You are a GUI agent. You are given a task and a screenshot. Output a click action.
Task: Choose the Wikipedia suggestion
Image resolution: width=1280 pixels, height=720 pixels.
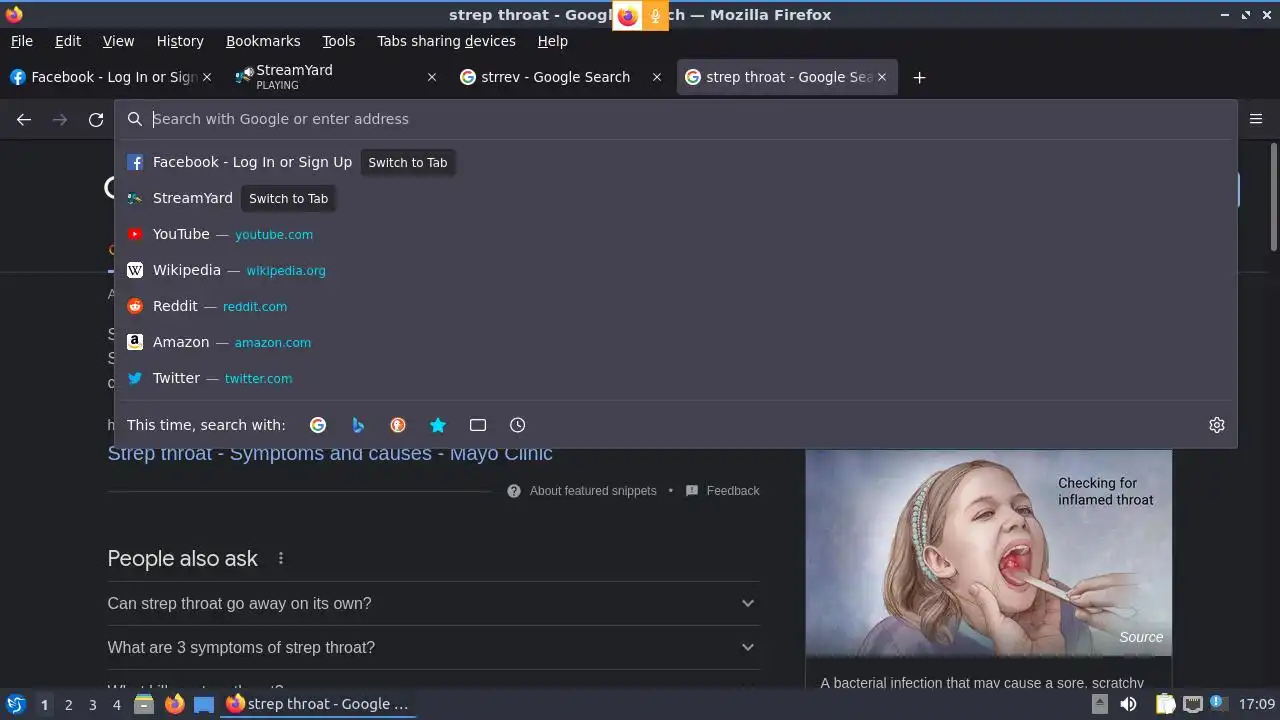[676, 270]
